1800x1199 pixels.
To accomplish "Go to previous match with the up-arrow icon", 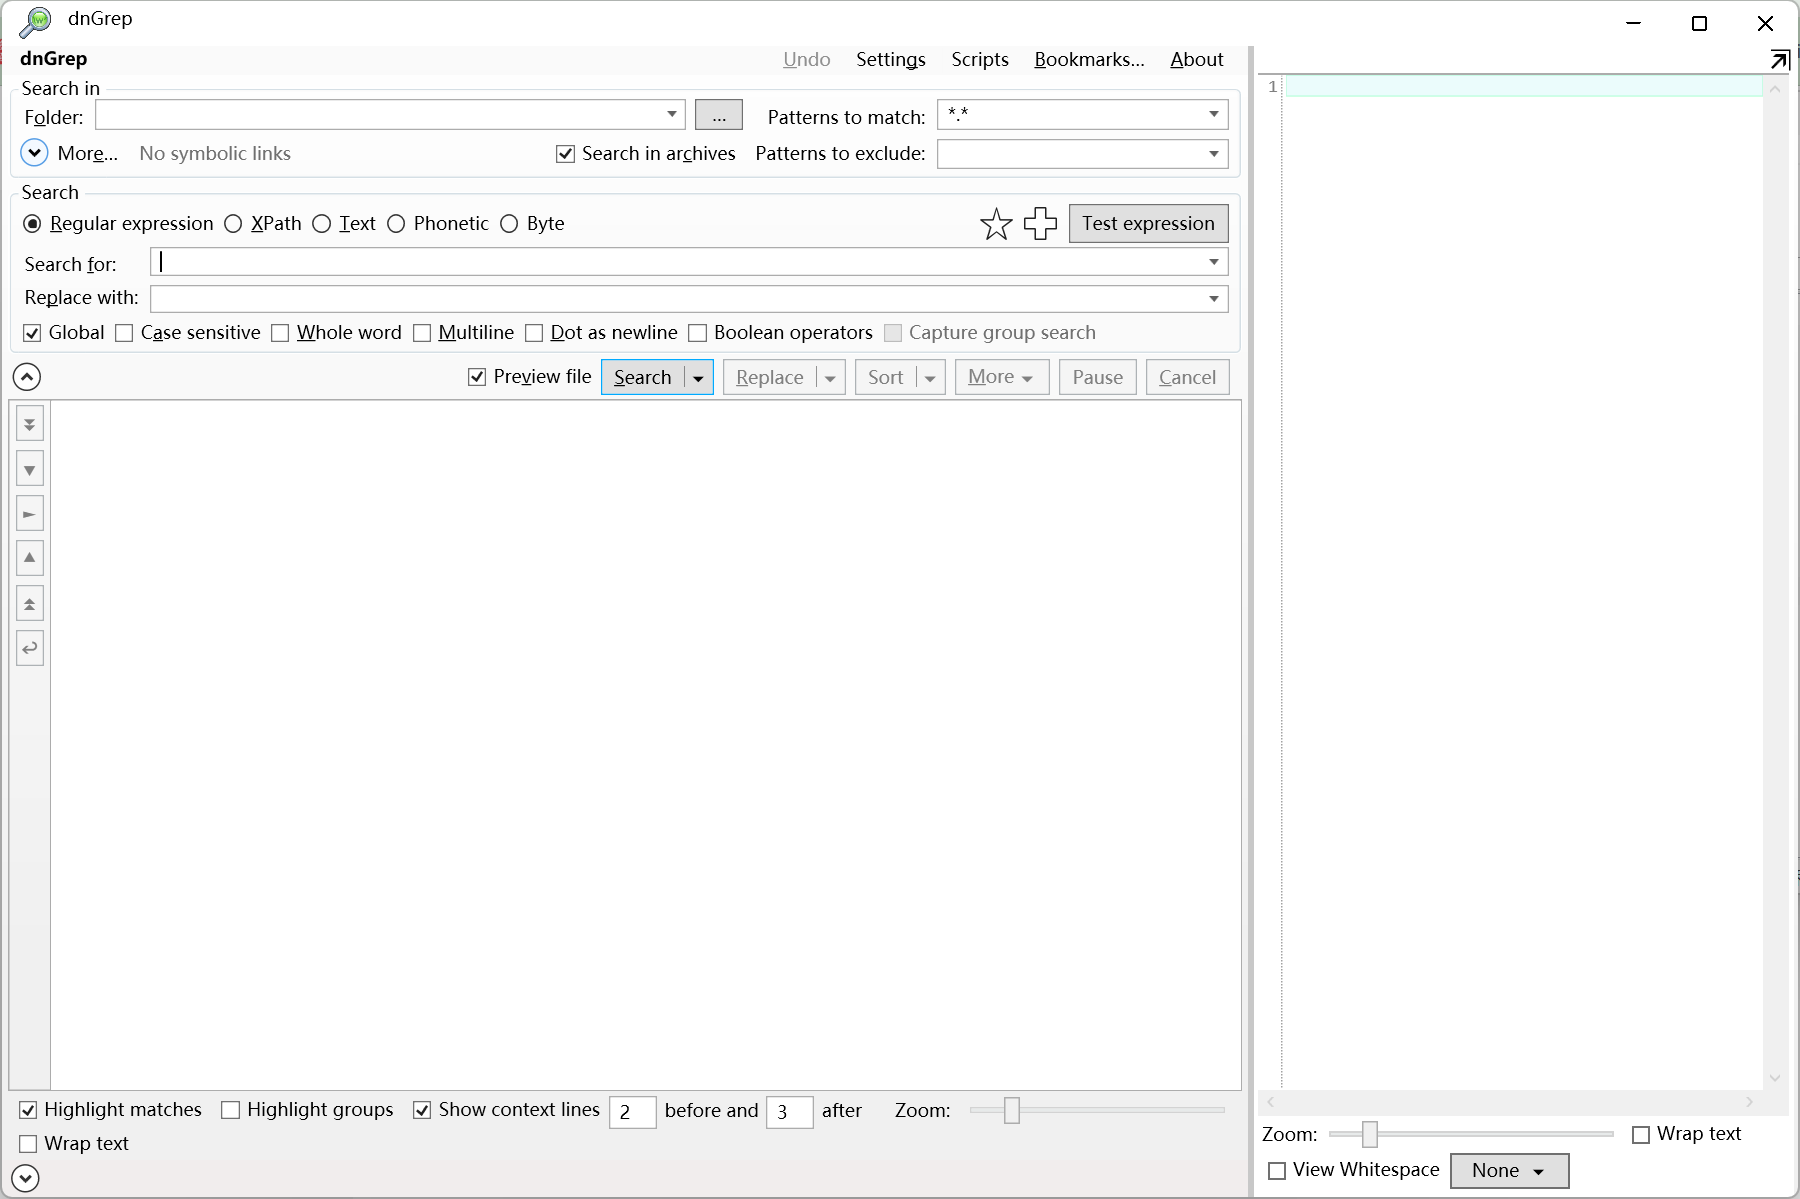I will point(30,558).
